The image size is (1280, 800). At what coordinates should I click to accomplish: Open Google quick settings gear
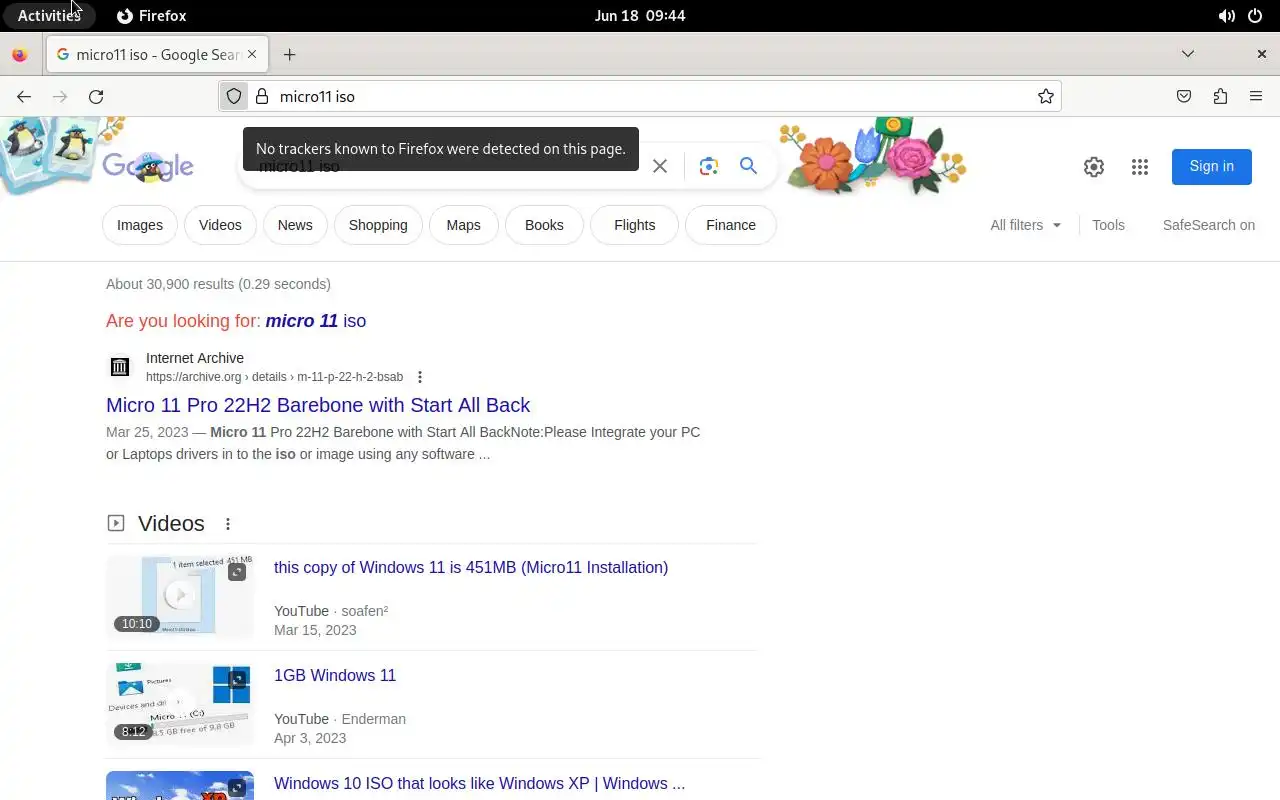click(1094, 167)
